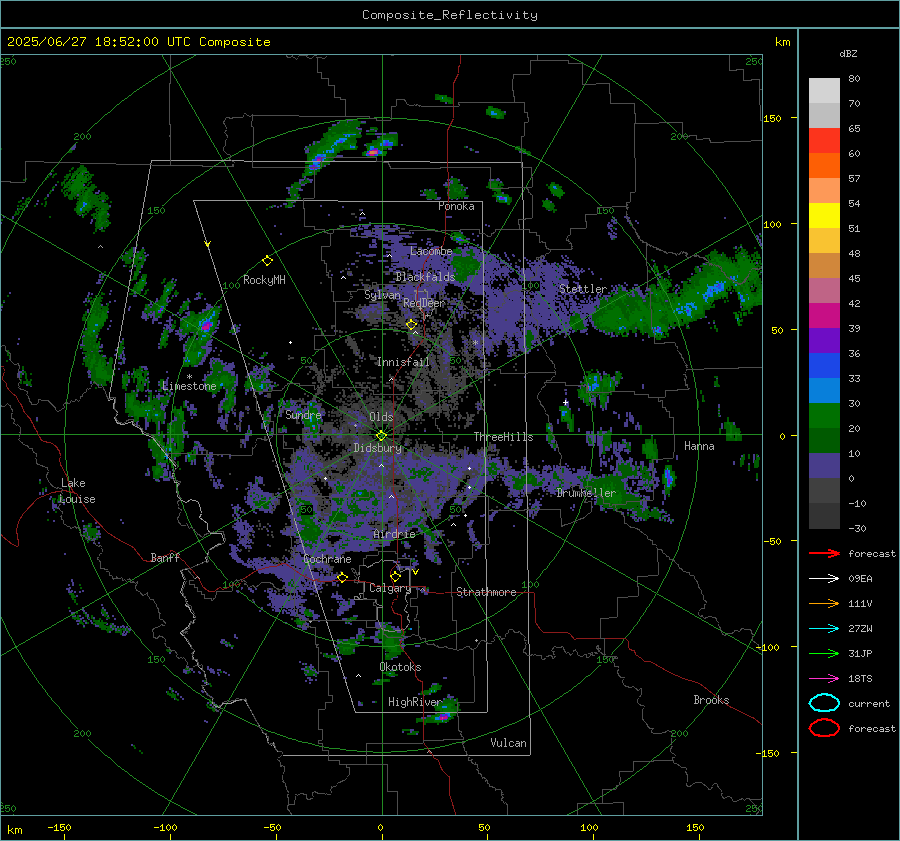Click the Cochrane city label
The image size is (900, 841).
click(327, 559)
